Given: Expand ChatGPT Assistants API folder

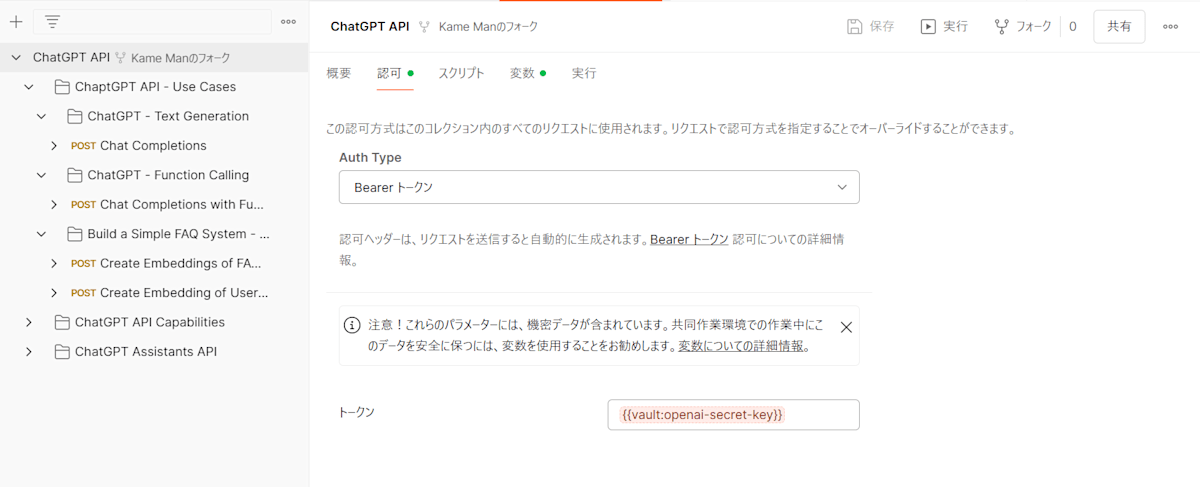Looking at the screenshot, I should [29, 352].
